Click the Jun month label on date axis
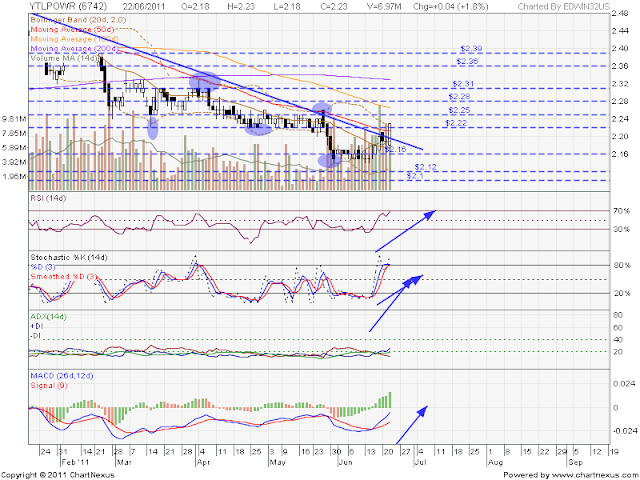This screenshot has height=480, width=640. coord(345,462)
